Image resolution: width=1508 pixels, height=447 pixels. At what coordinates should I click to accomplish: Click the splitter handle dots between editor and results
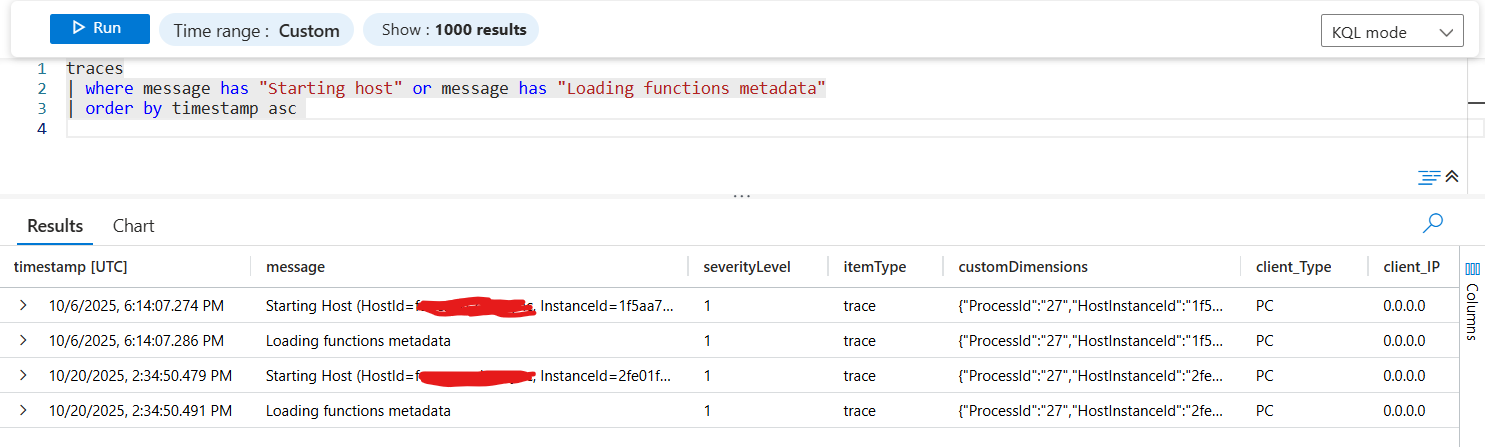[741, 196]
